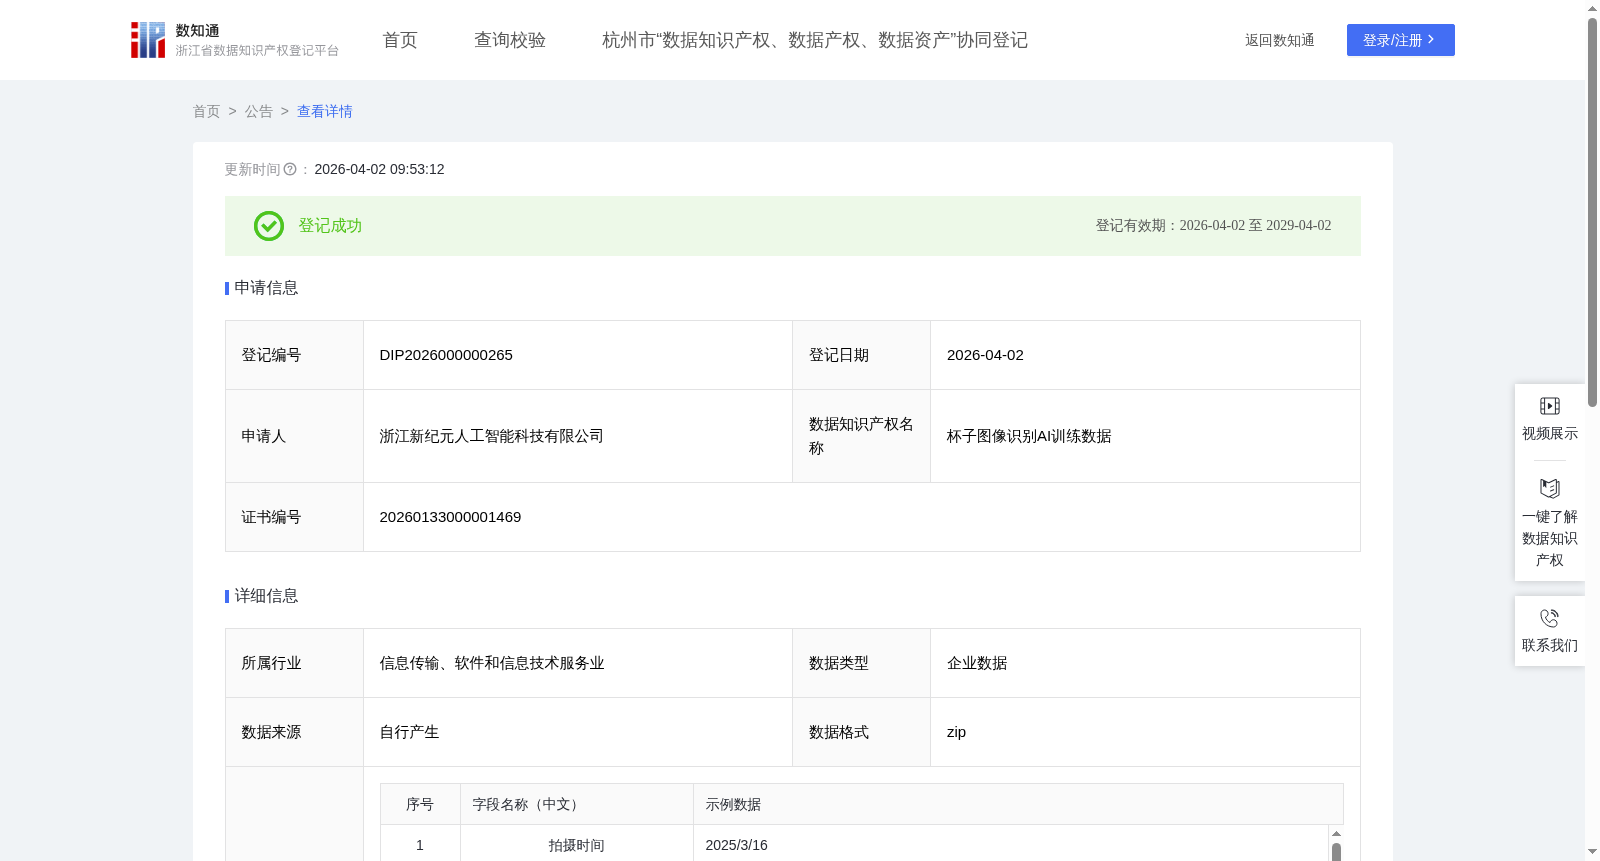Click the help icon beside 更新时间
The width and height of the screenshot is (1600, 861).
pos(290,170)
